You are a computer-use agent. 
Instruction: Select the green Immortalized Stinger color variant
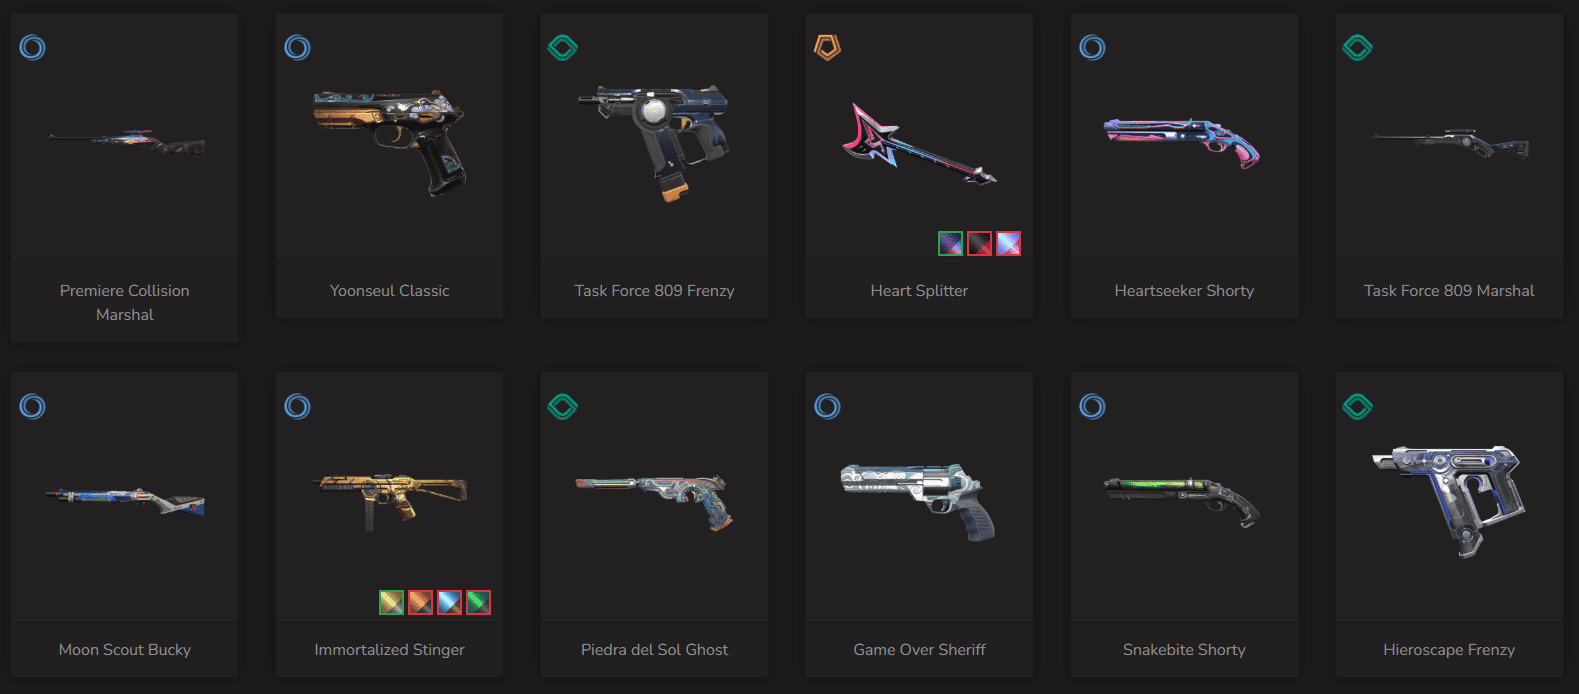coord(478,602)
